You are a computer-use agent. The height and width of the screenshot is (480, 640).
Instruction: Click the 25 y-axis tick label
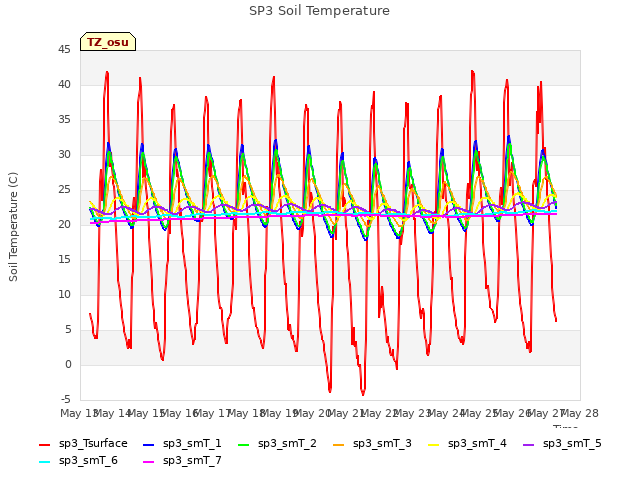64,190
